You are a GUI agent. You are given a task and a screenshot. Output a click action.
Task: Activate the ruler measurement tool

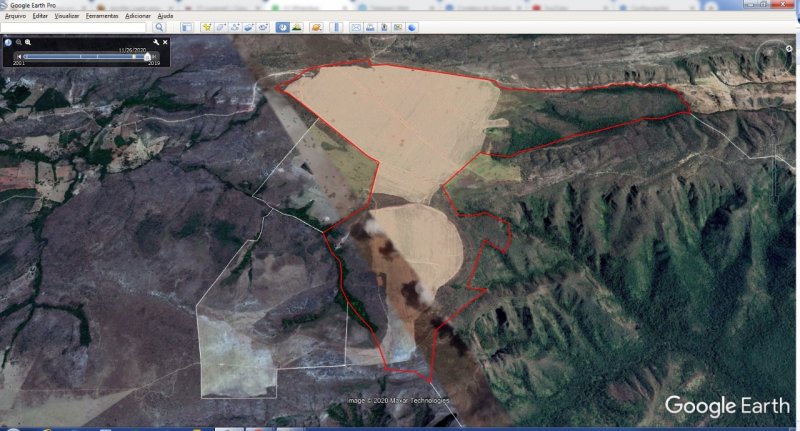334,27
